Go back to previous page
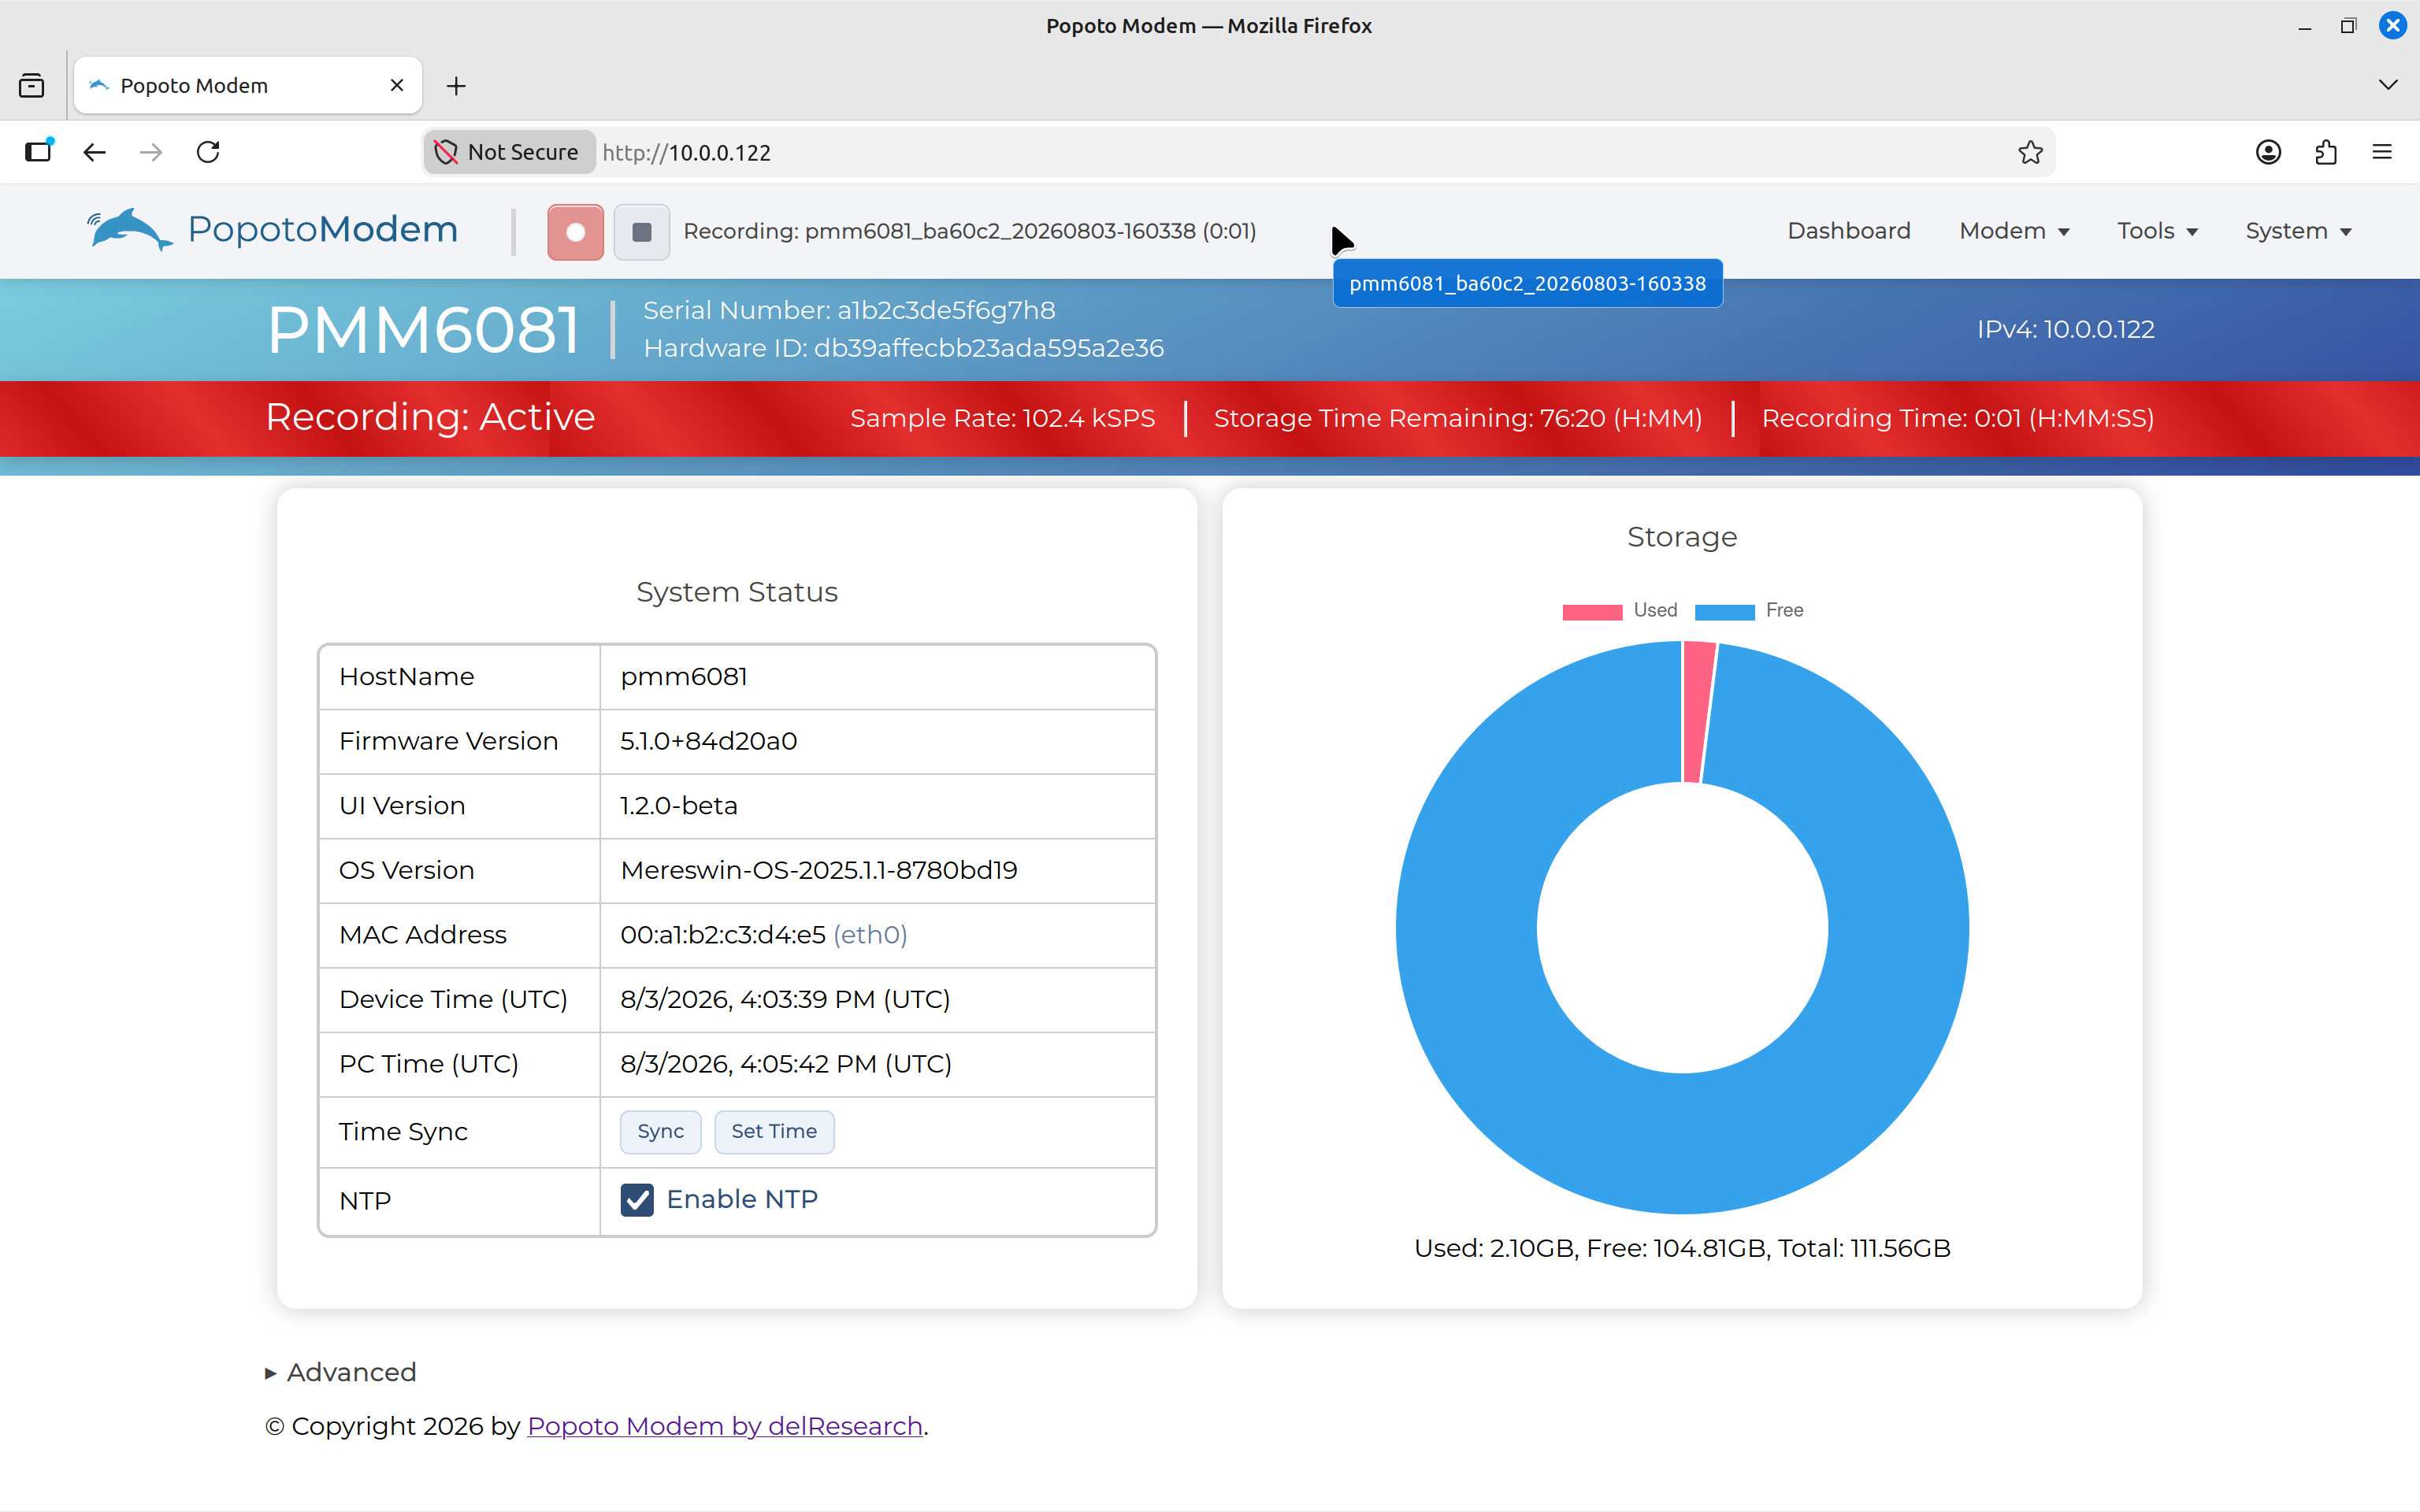The width and height of the screenshot is (2420, 1512). coord(95,152)
